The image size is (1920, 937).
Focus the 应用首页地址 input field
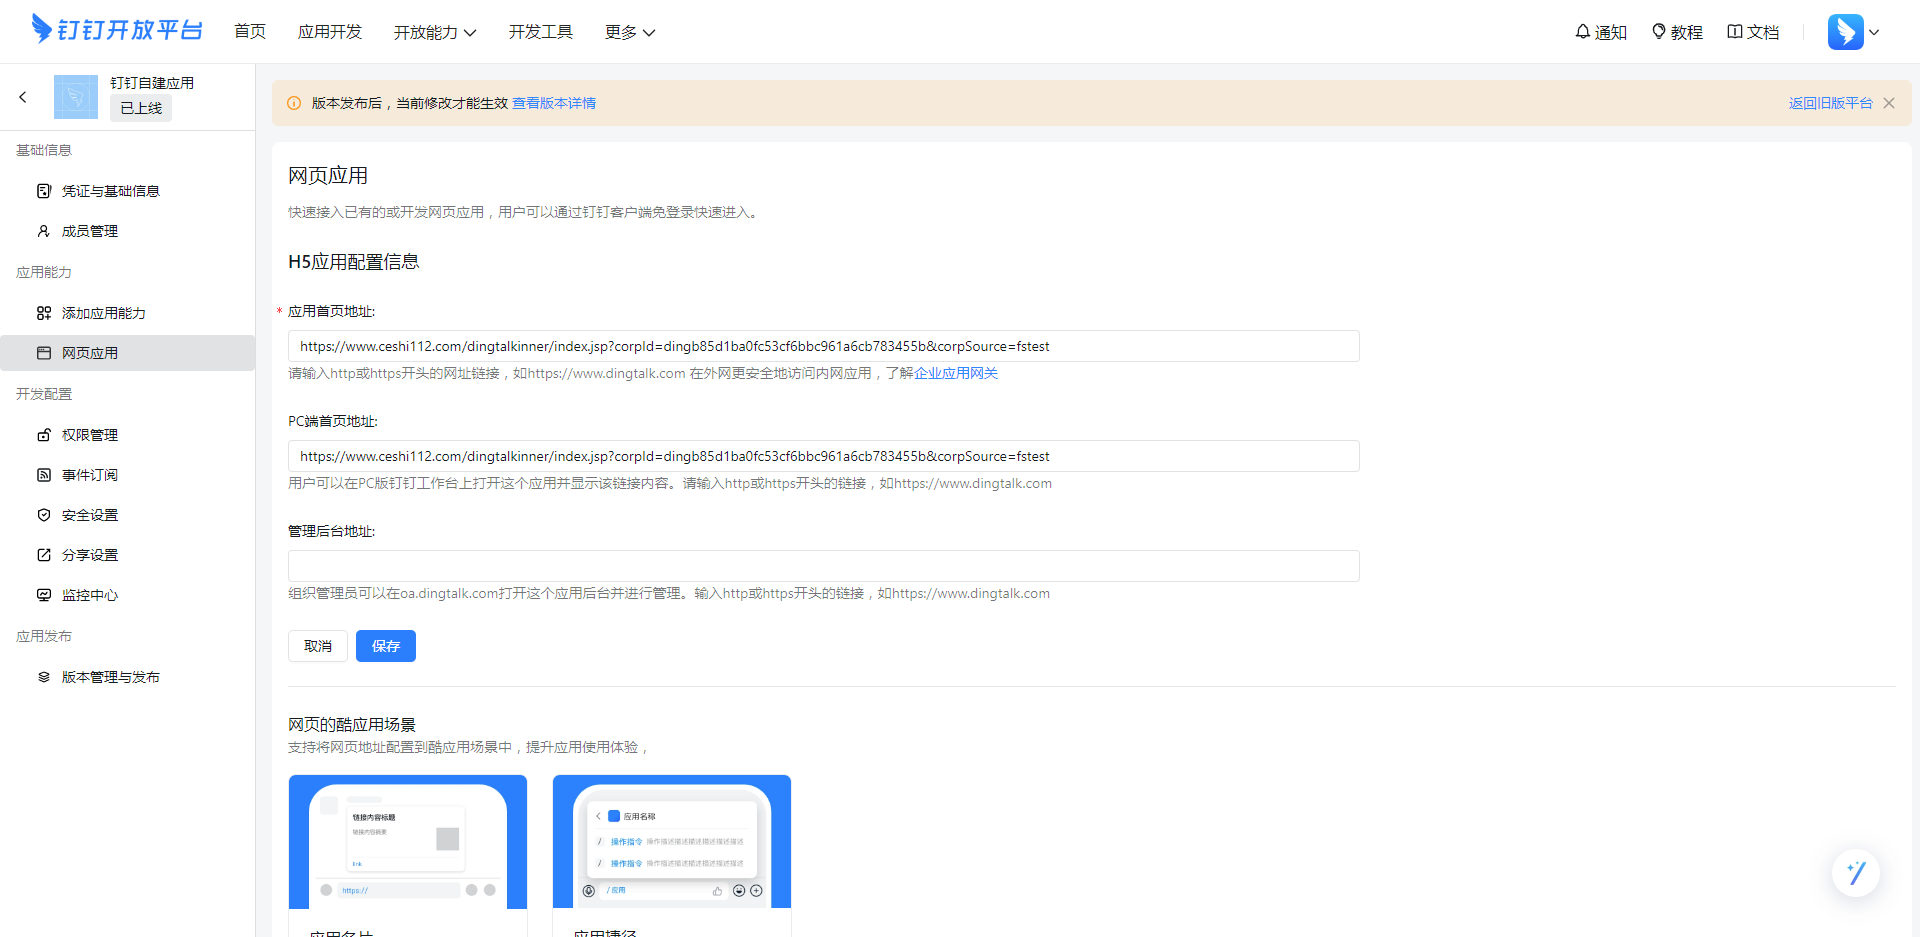point(824,346)
